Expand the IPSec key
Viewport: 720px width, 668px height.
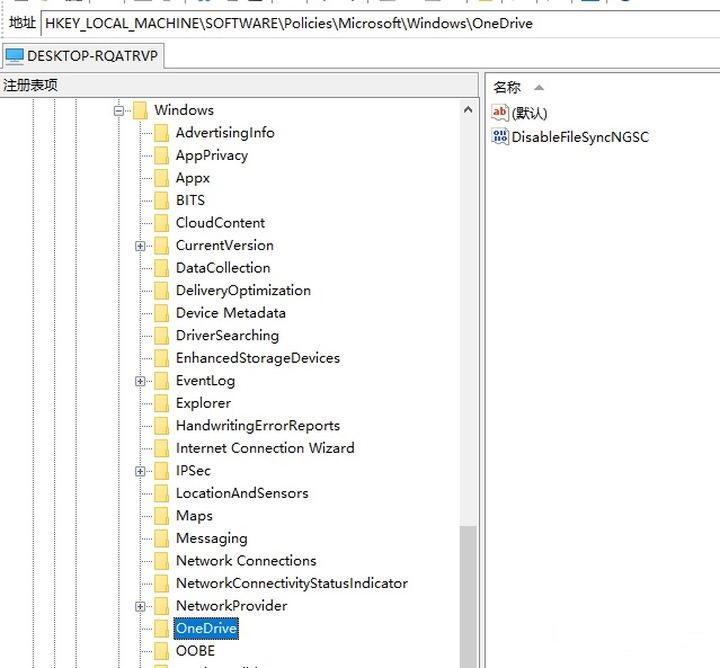[141, 471]
